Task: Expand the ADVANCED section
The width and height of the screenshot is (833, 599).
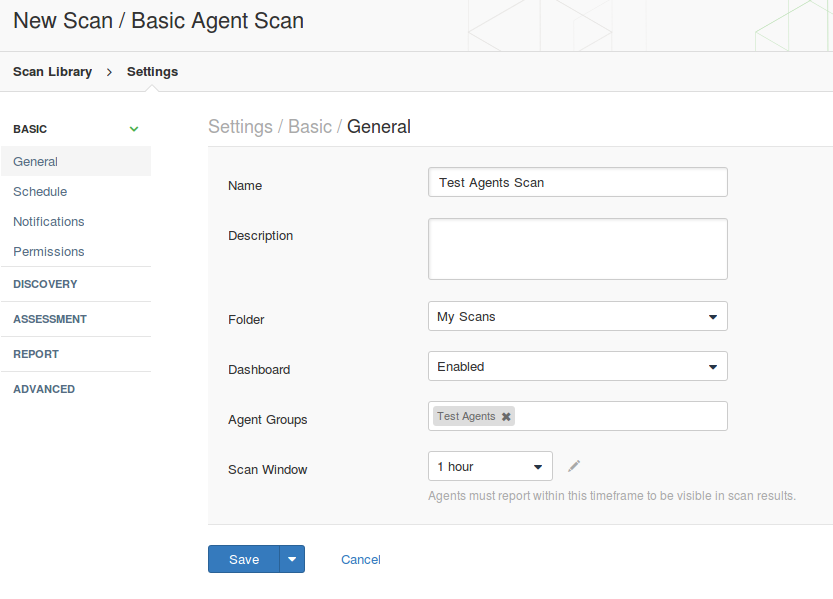Action: [x=76, y=389]
